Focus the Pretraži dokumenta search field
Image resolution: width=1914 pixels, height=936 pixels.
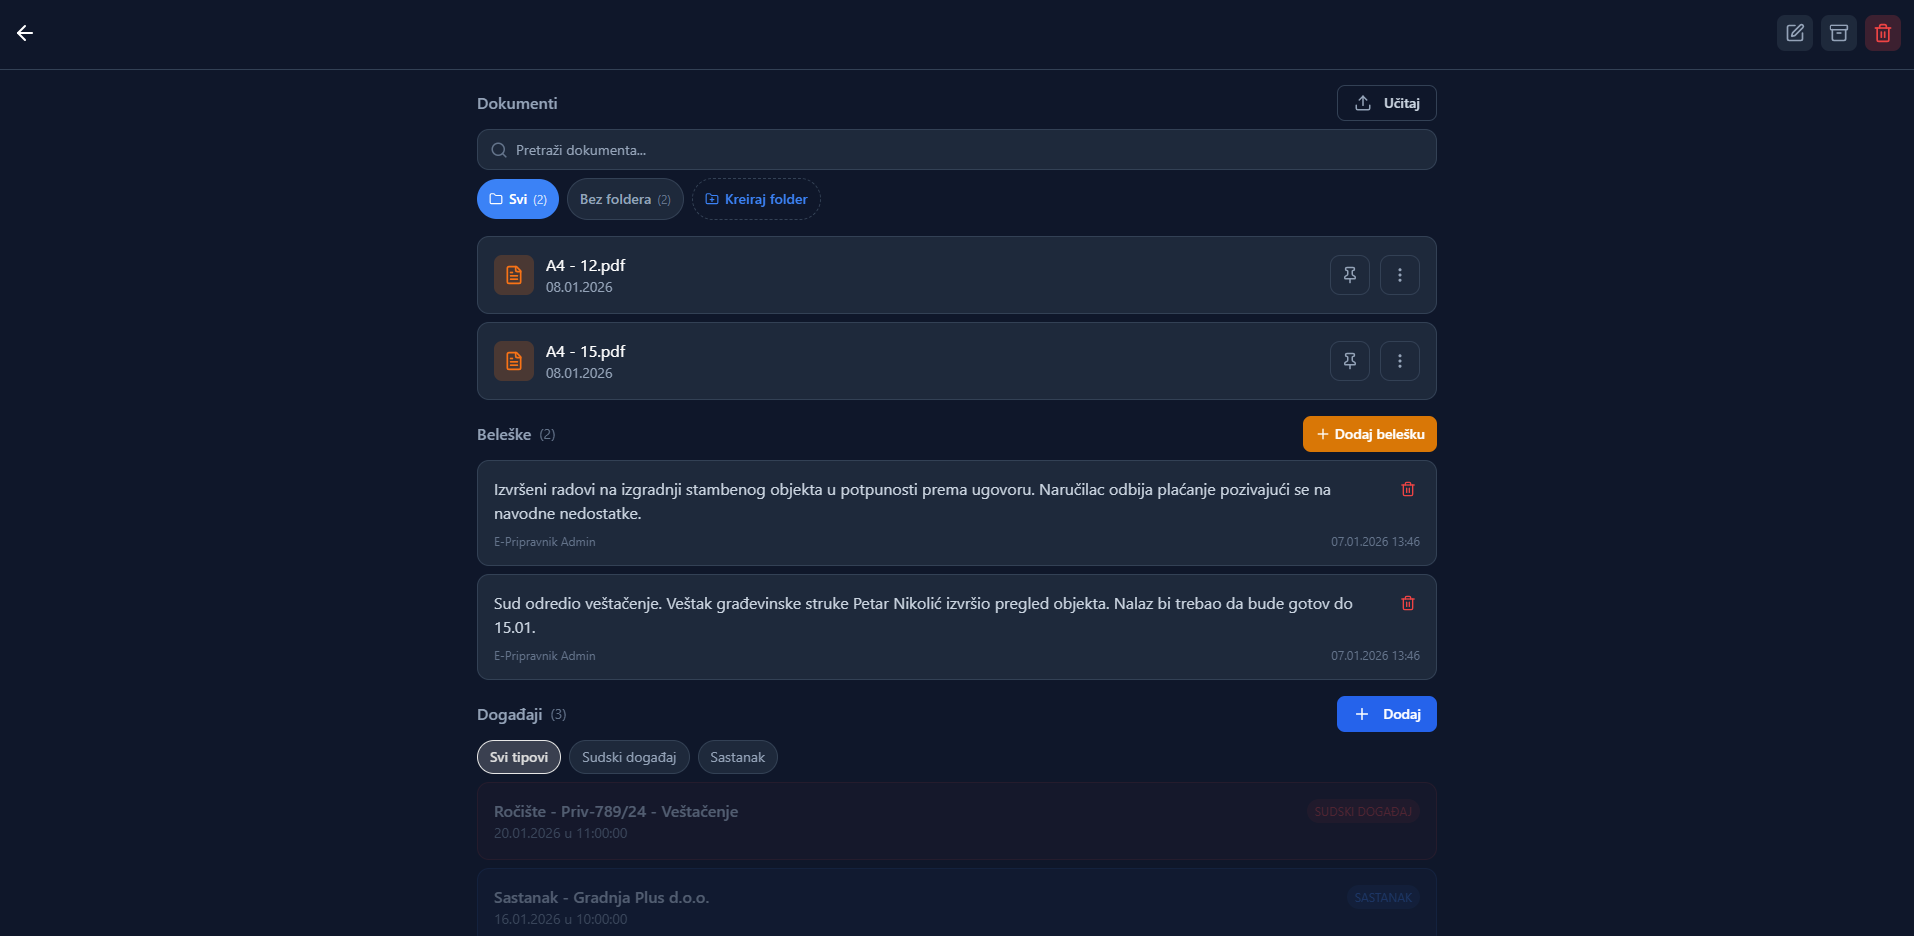[956, 150]
